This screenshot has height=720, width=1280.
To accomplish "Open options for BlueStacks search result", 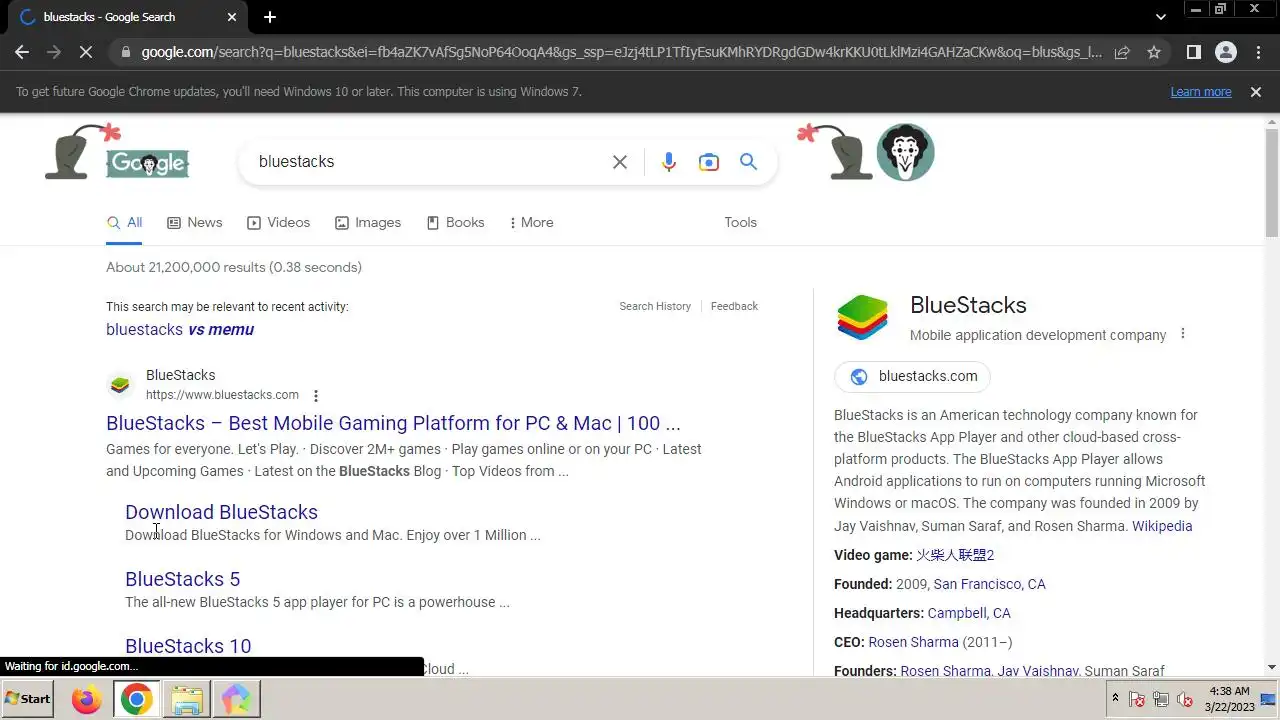I will coord(316,396).
